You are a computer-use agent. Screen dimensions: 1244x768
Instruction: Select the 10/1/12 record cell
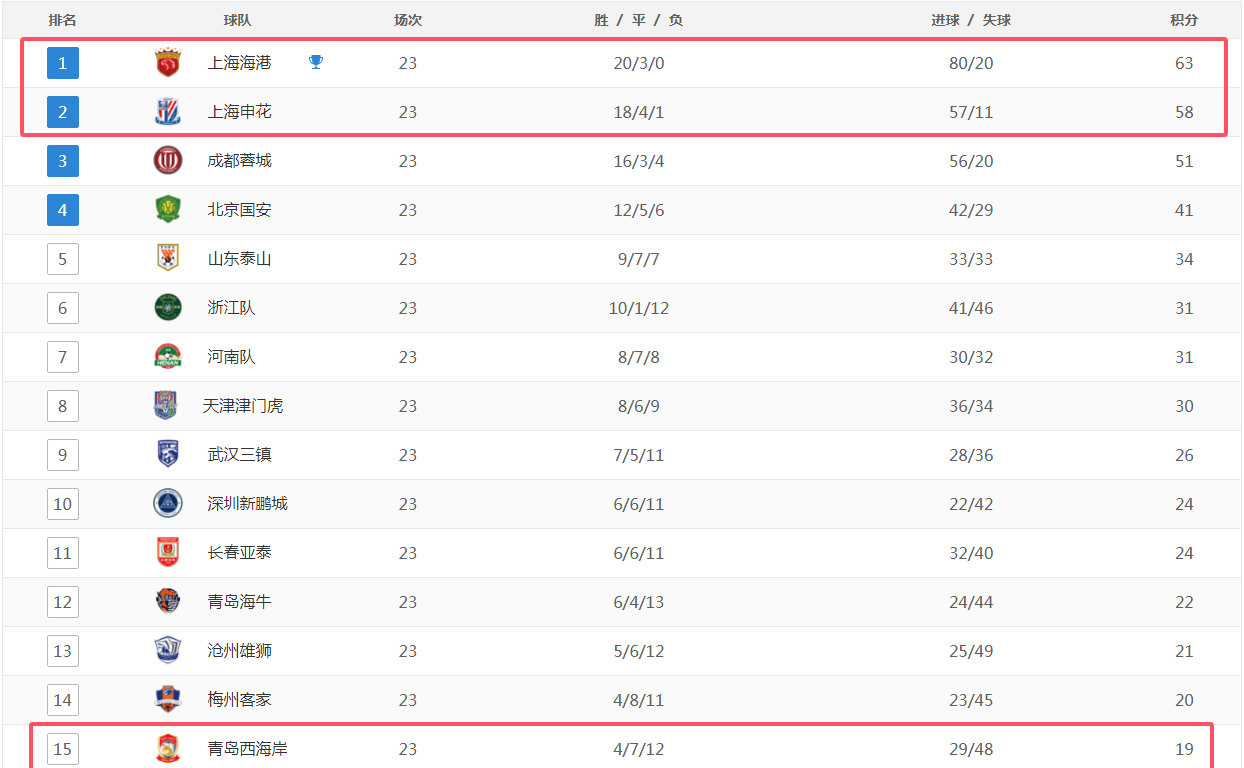coord(639,308)
